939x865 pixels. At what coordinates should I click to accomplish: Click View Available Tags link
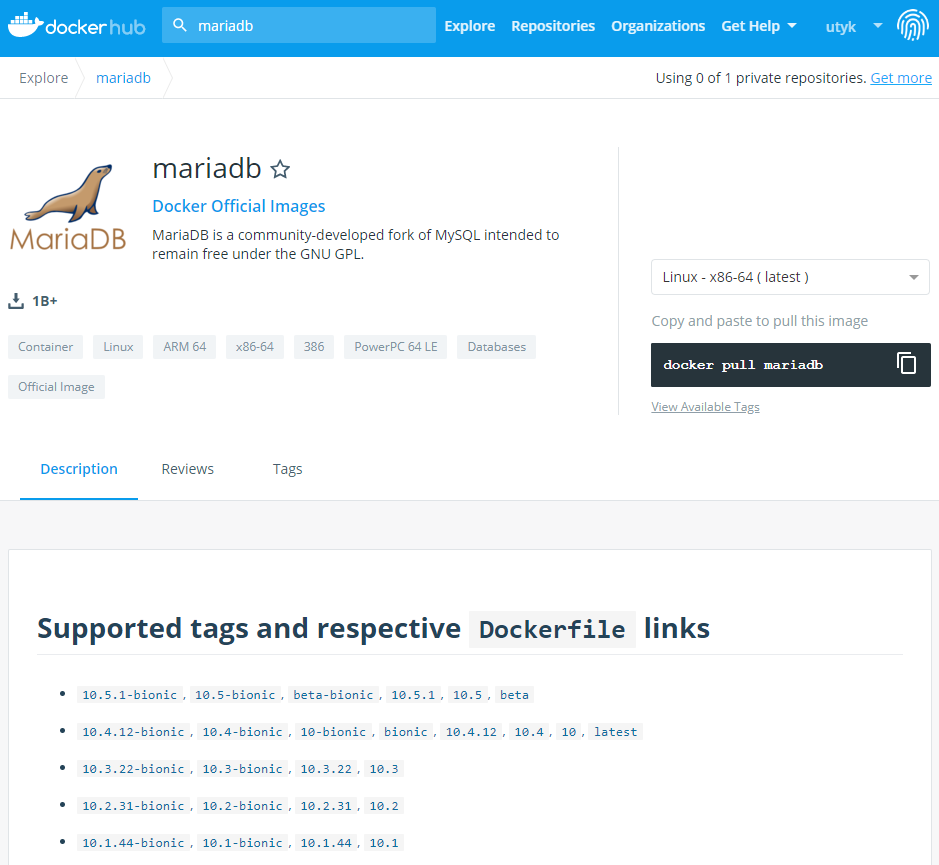(705, 407)
